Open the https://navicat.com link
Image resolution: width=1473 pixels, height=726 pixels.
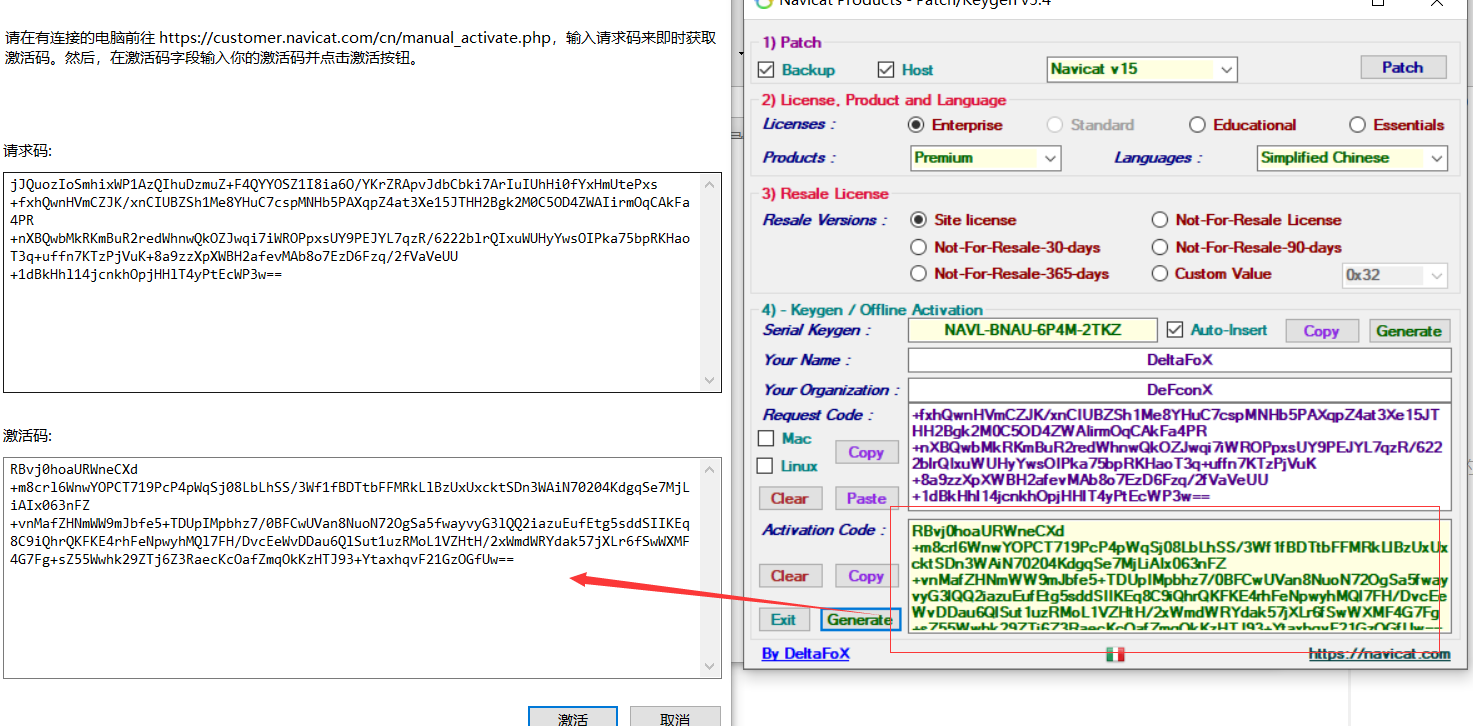tap(1380, 654)
